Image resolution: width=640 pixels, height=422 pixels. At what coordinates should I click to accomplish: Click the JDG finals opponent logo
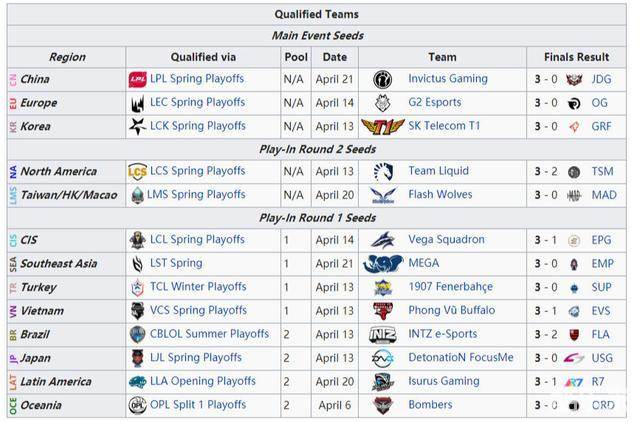coord(574,79)
